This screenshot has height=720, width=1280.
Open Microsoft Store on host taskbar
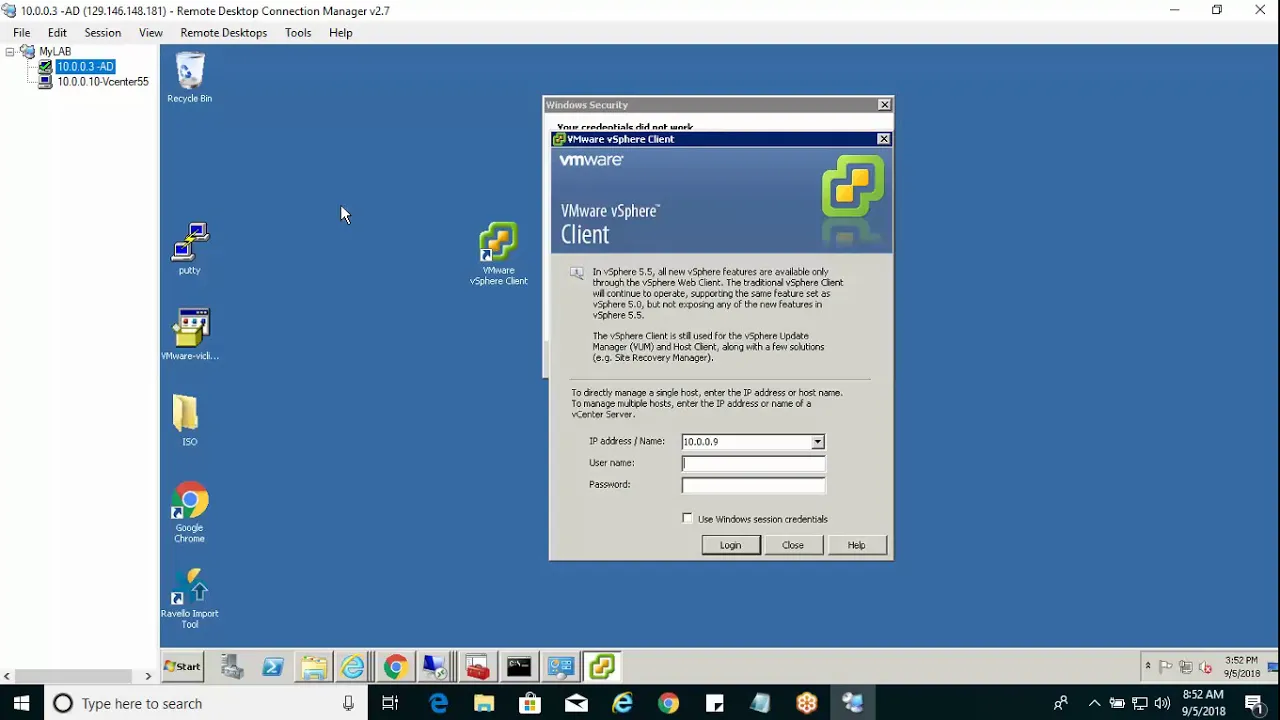click(530, 703)
